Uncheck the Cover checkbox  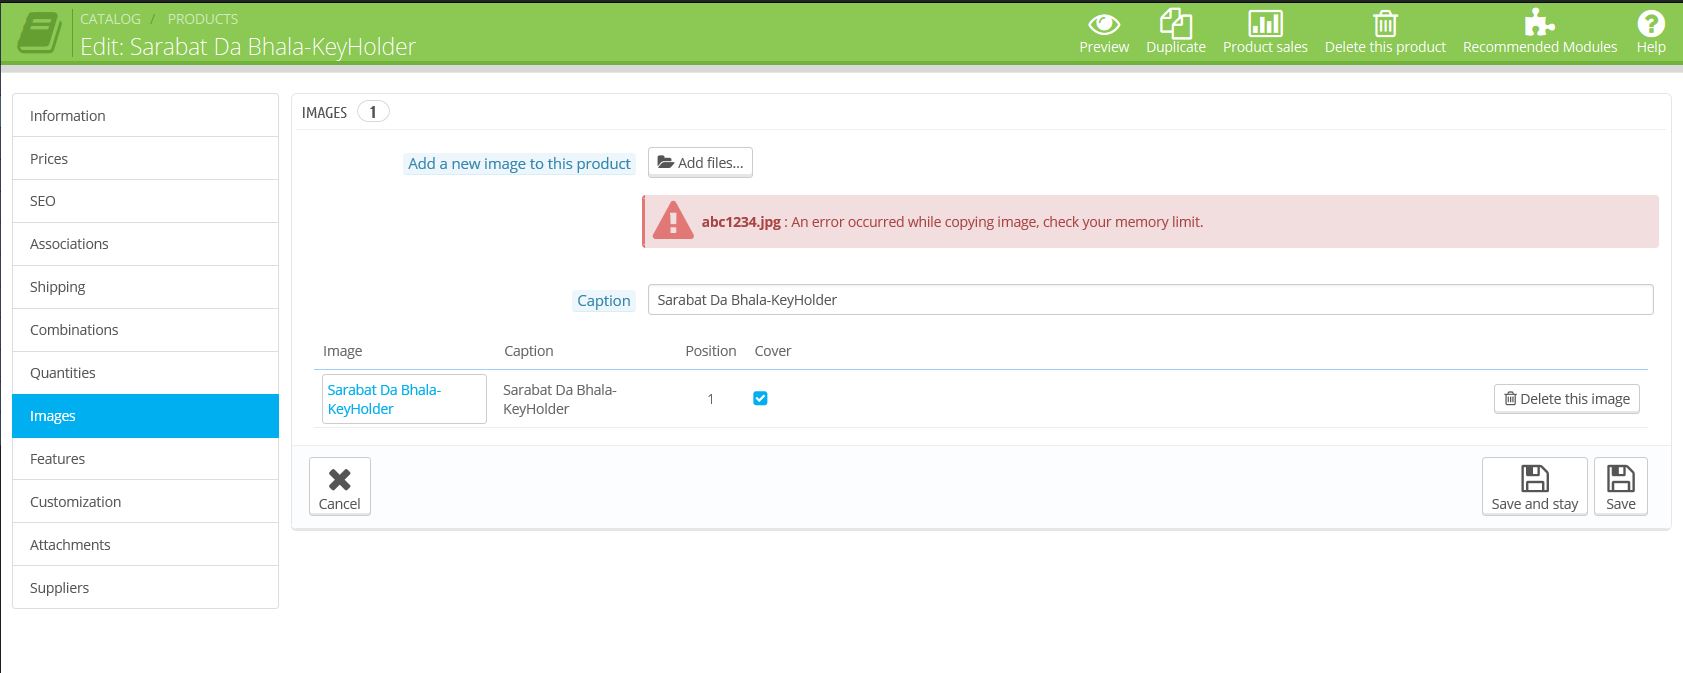(760, 398)
